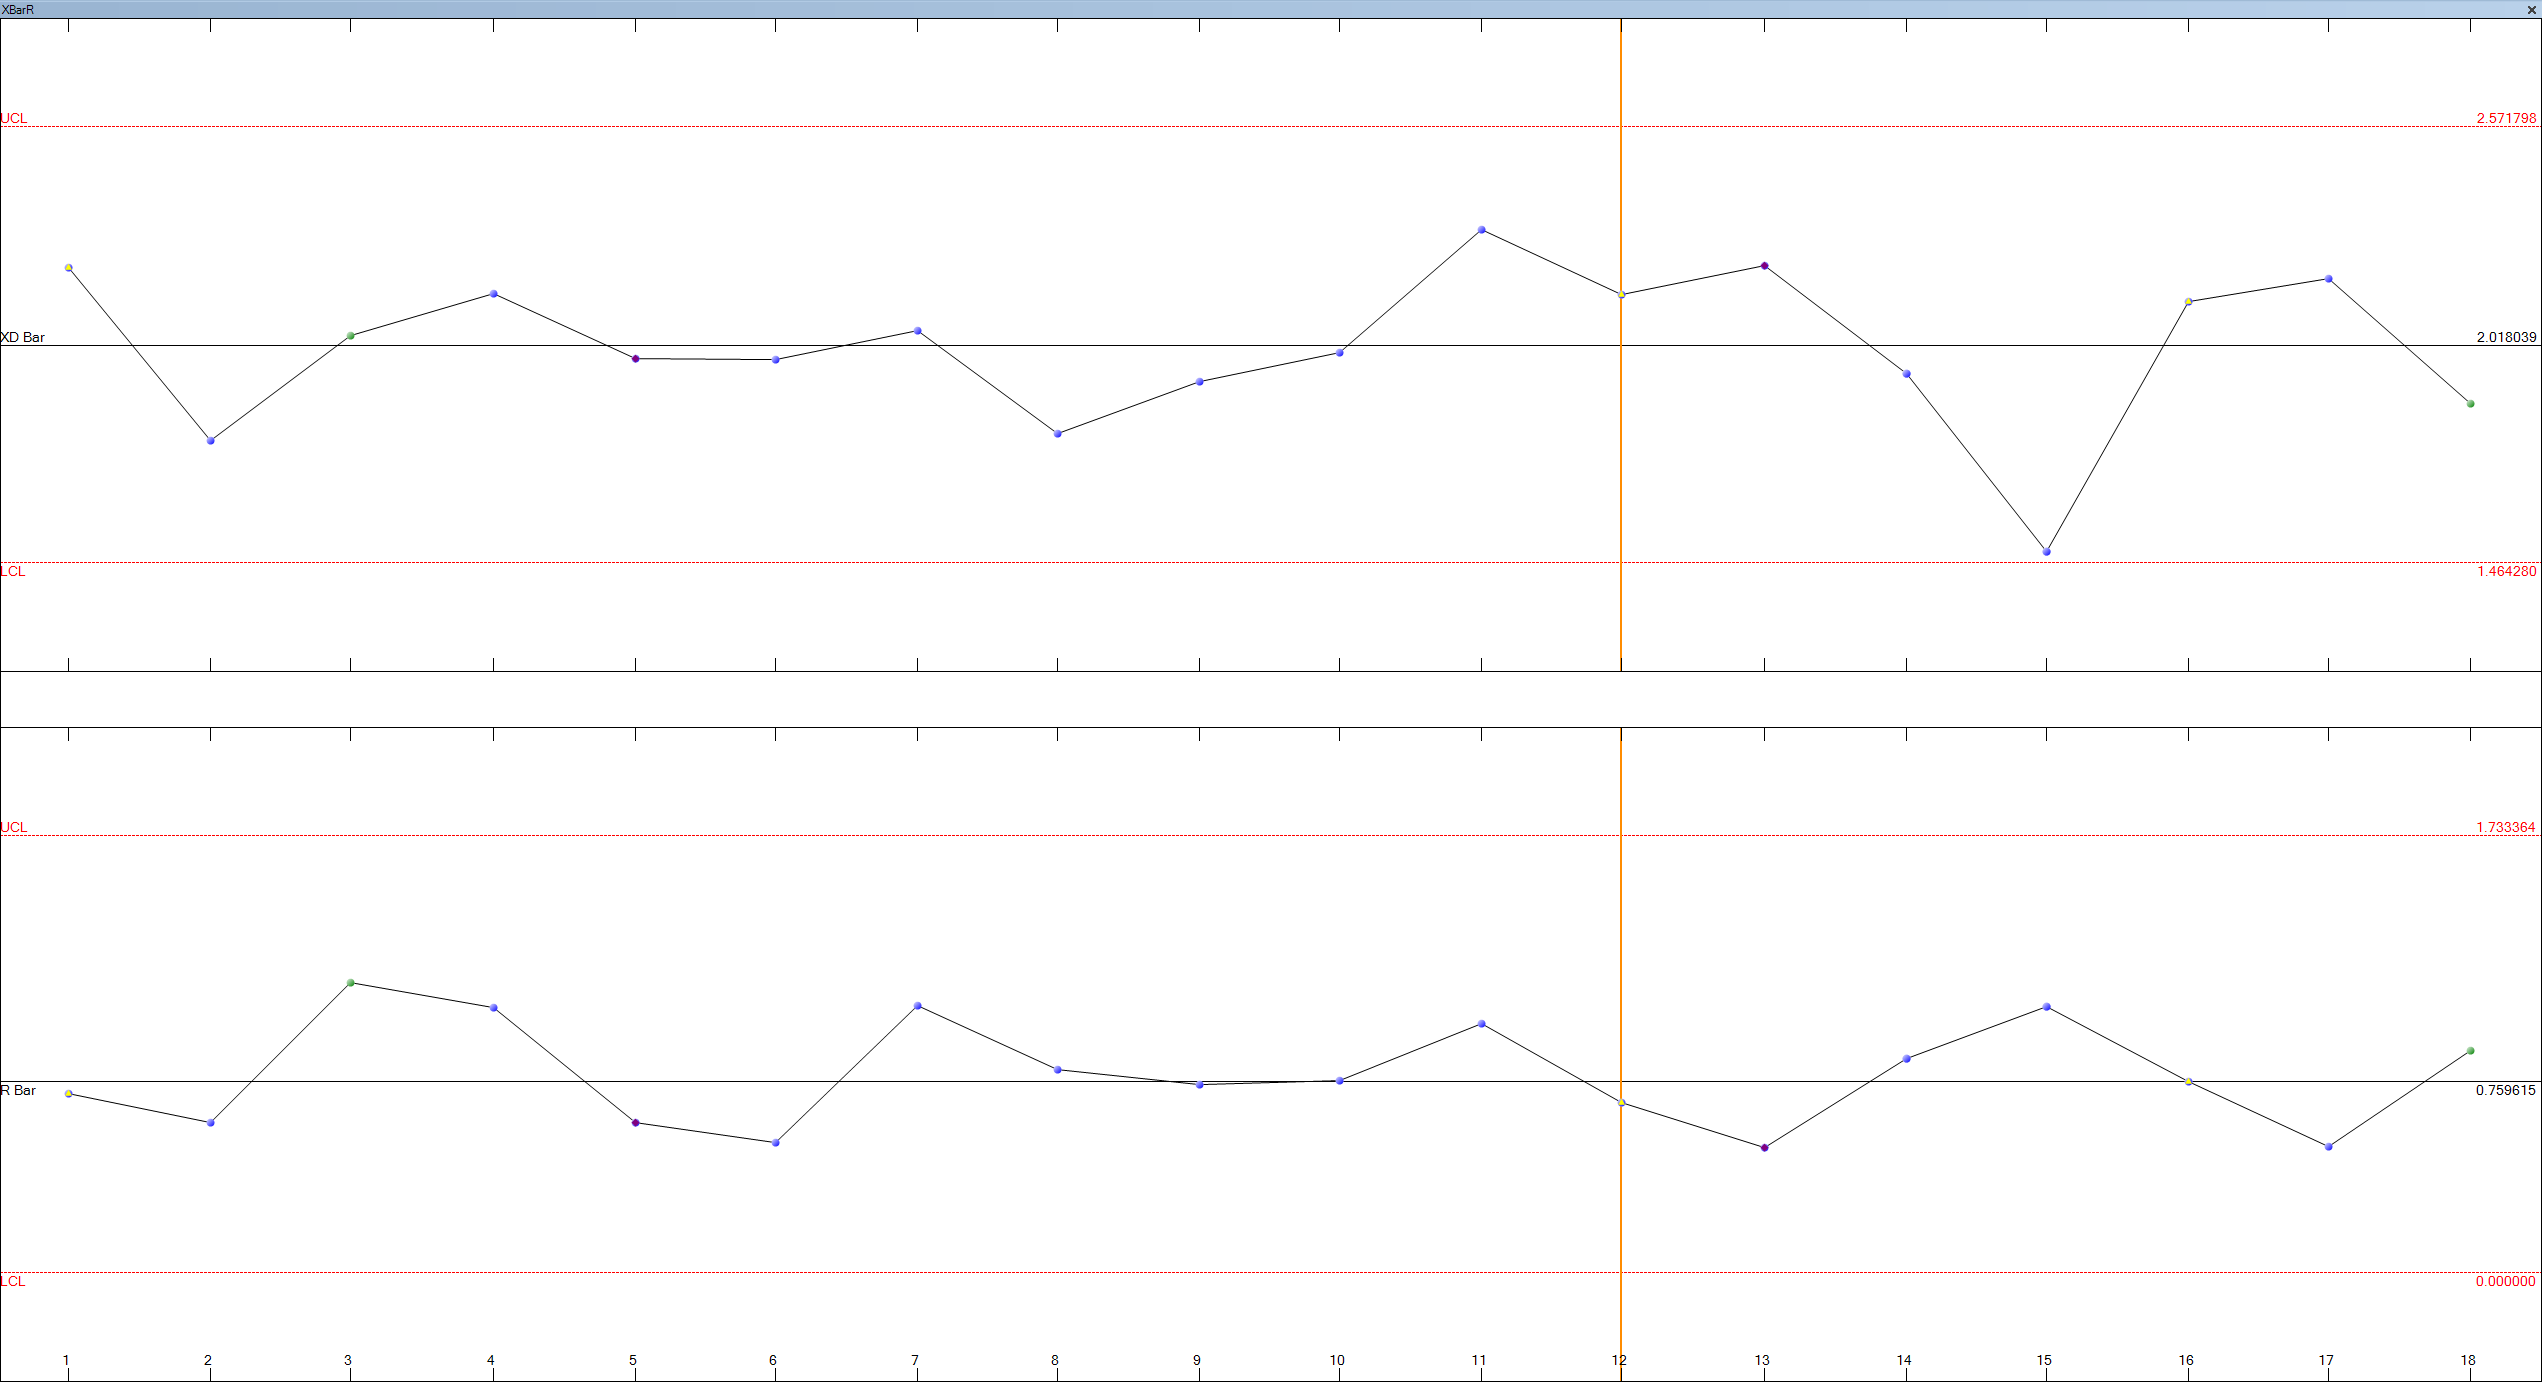This screenshot has width=2542, height=1382.
Task: Click x-axis label 17
Action: [2326, 1360]
